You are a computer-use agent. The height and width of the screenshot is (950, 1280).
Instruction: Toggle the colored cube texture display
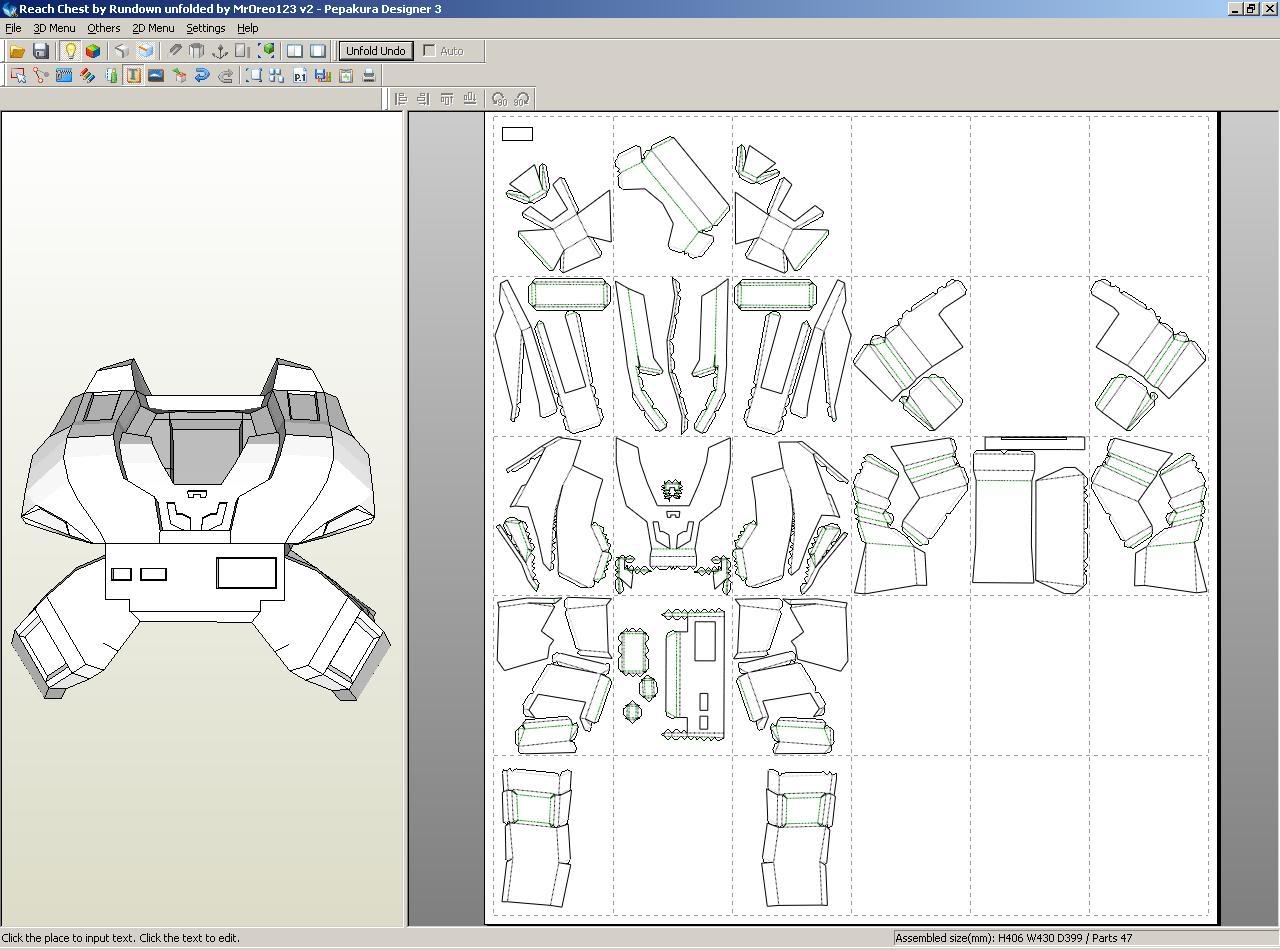click(x=93, y=51)
